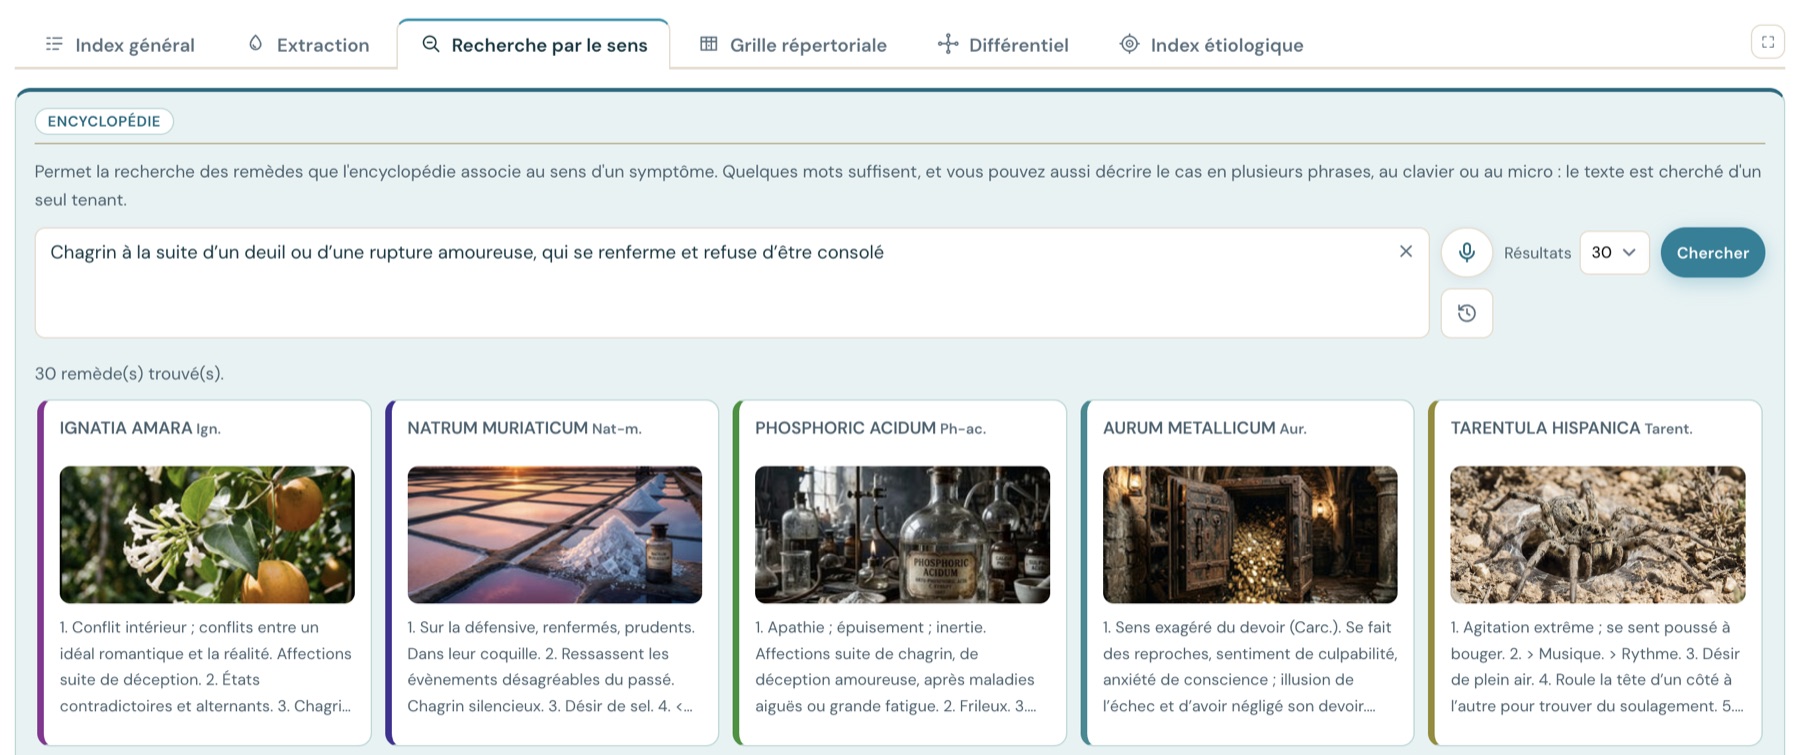Click the branching icon beside Différentiel
This screenshot has height=755, width=1800.
pos(947,44)
